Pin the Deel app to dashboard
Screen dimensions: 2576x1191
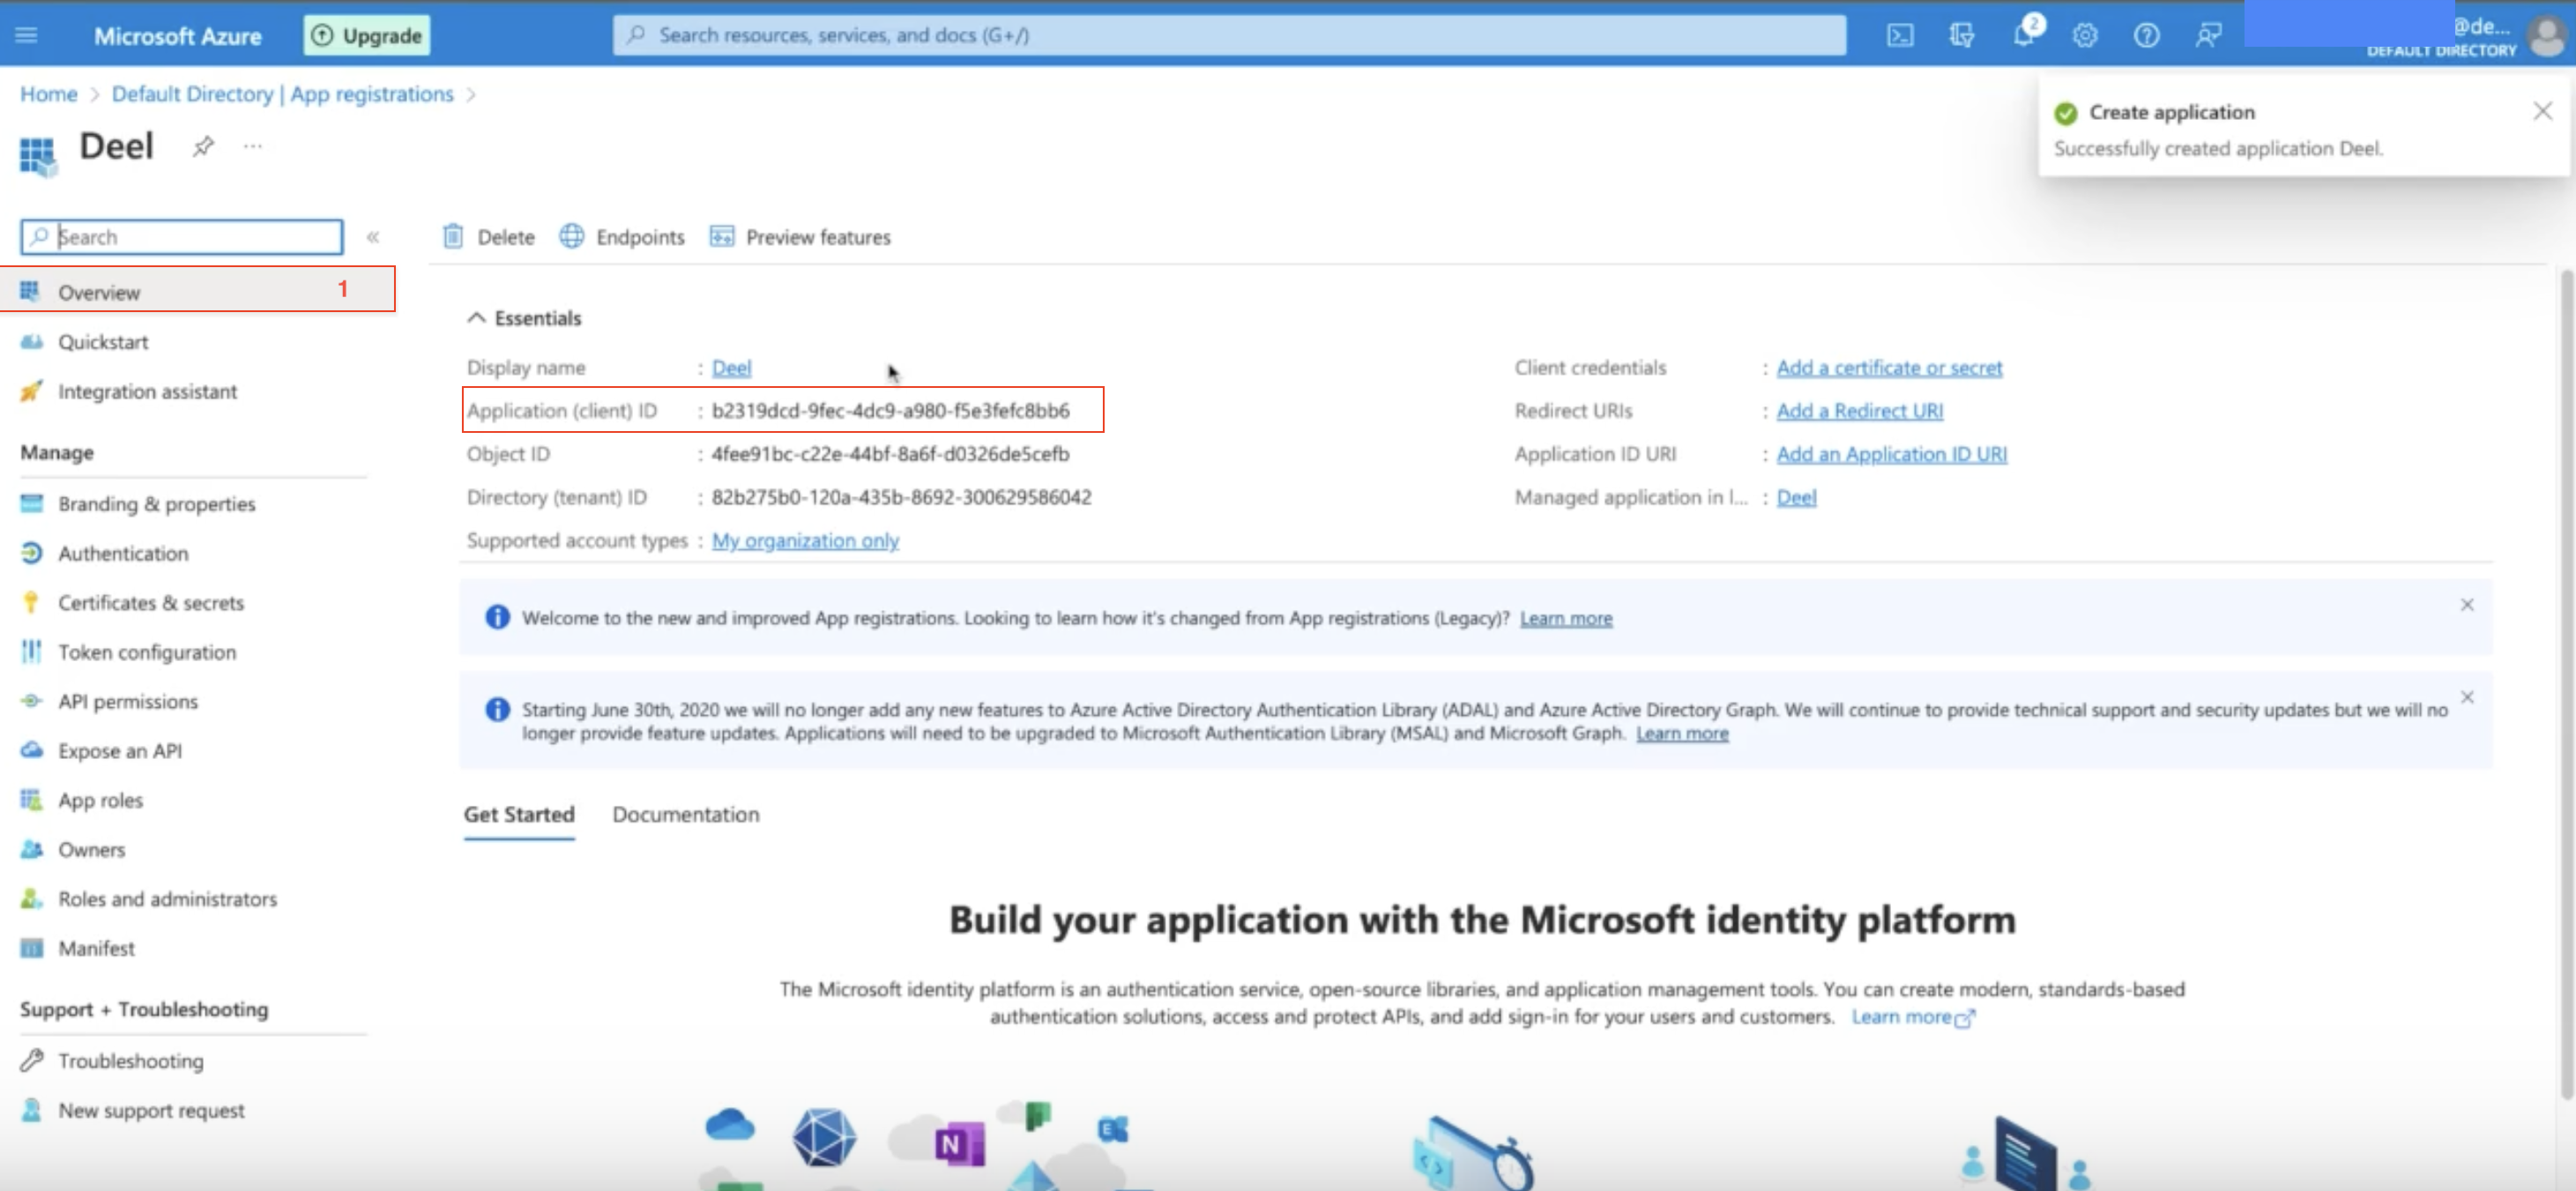point(203,146)
